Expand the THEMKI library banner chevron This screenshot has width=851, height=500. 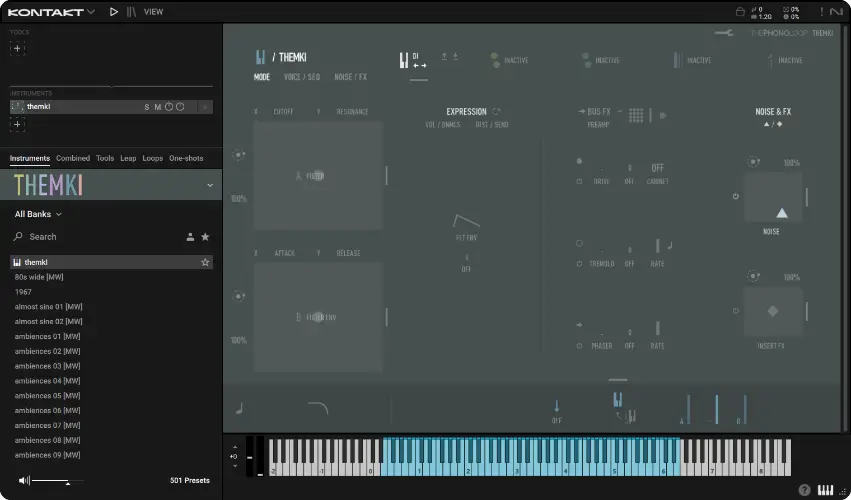(x=209, y=185)
